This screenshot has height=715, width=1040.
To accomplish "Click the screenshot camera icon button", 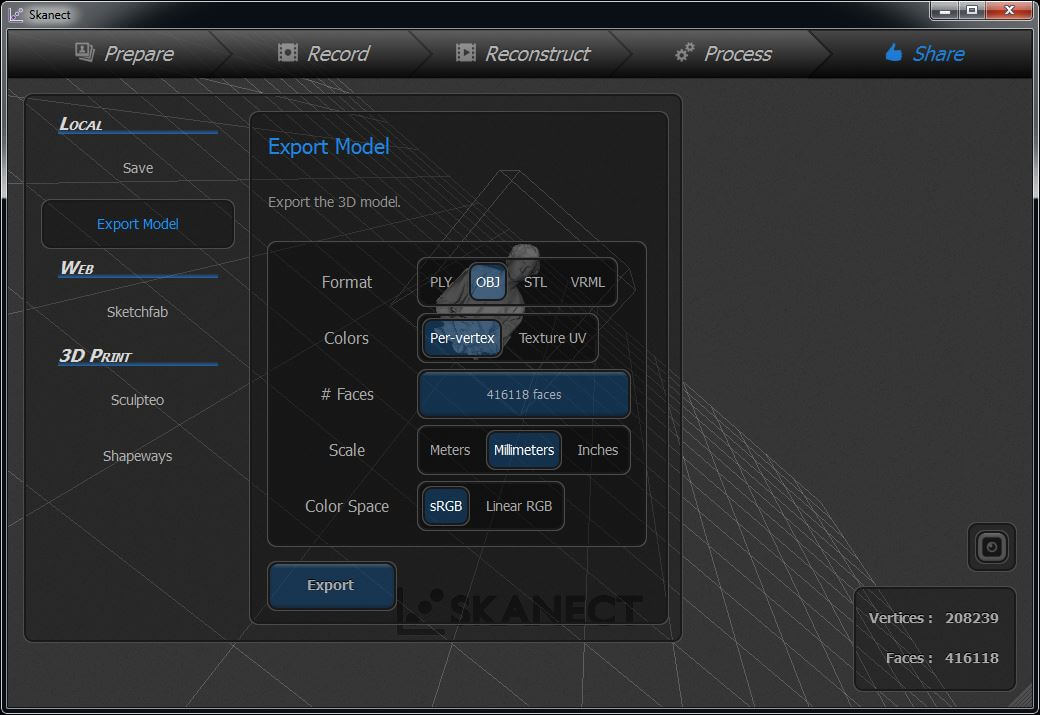I will (x=992, y=547).
